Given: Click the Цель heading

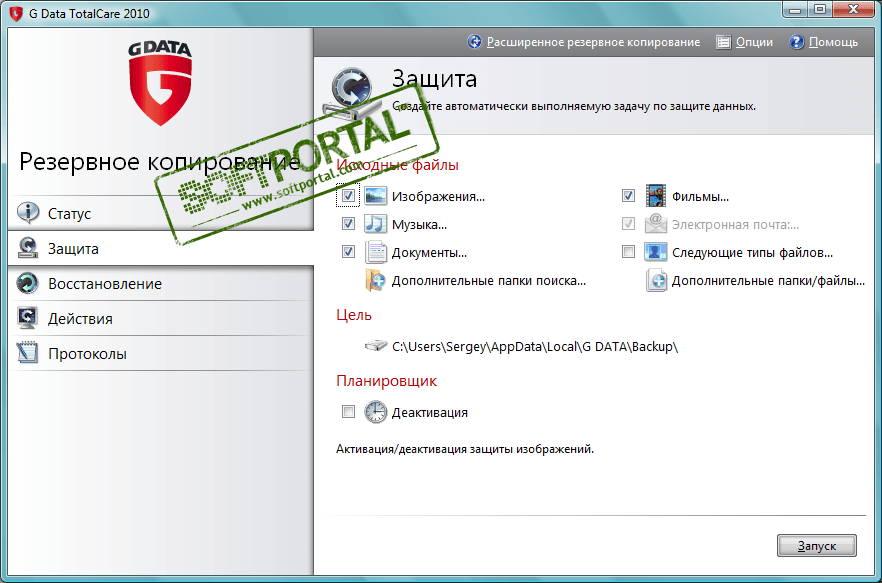Looking at the screenshot, I should pyautogui.click(x=354, y=315).
